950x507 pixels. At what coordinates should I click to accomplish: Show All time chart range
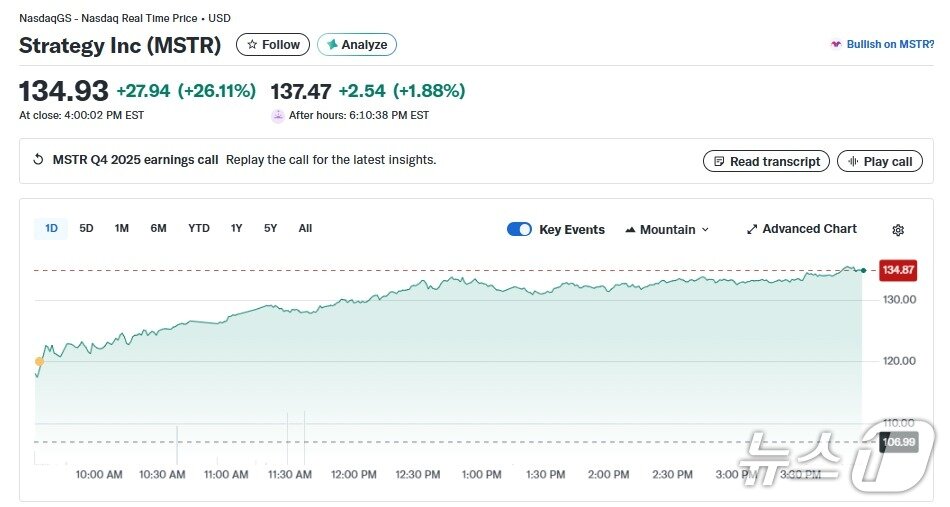[305, 228]
